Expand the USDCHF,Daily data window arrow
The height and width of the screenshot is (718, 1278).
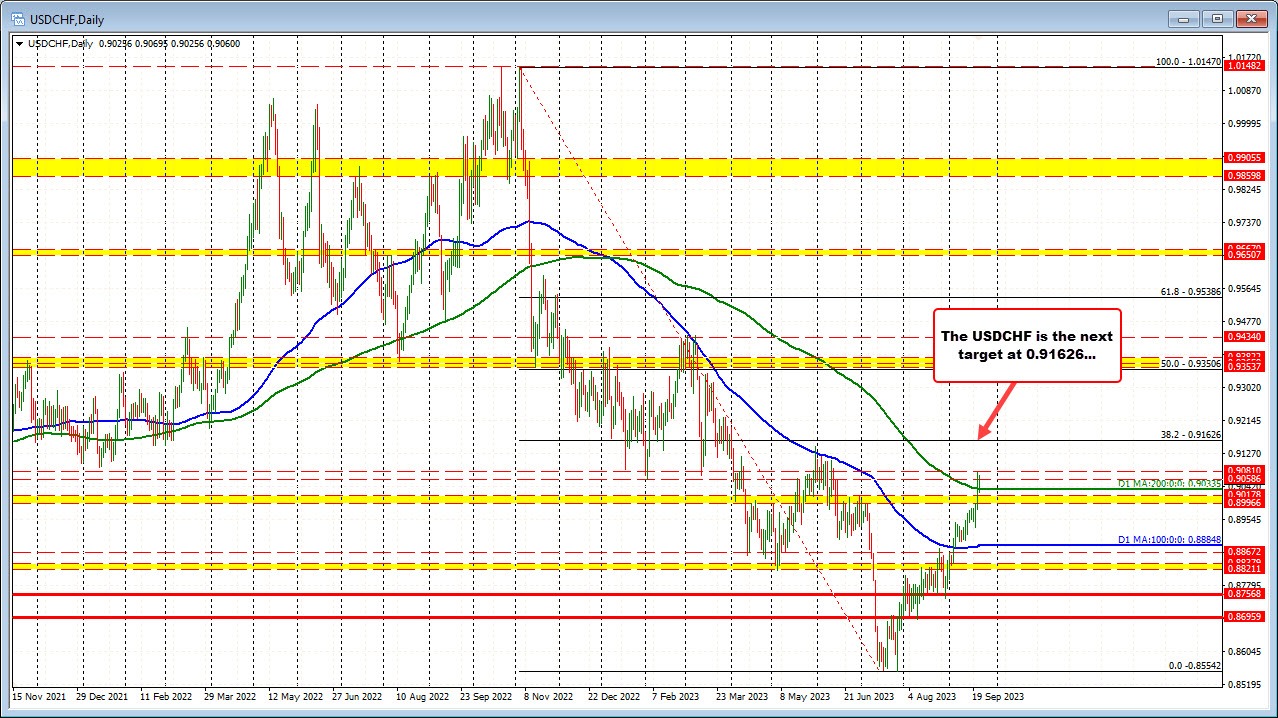[19, 44]
